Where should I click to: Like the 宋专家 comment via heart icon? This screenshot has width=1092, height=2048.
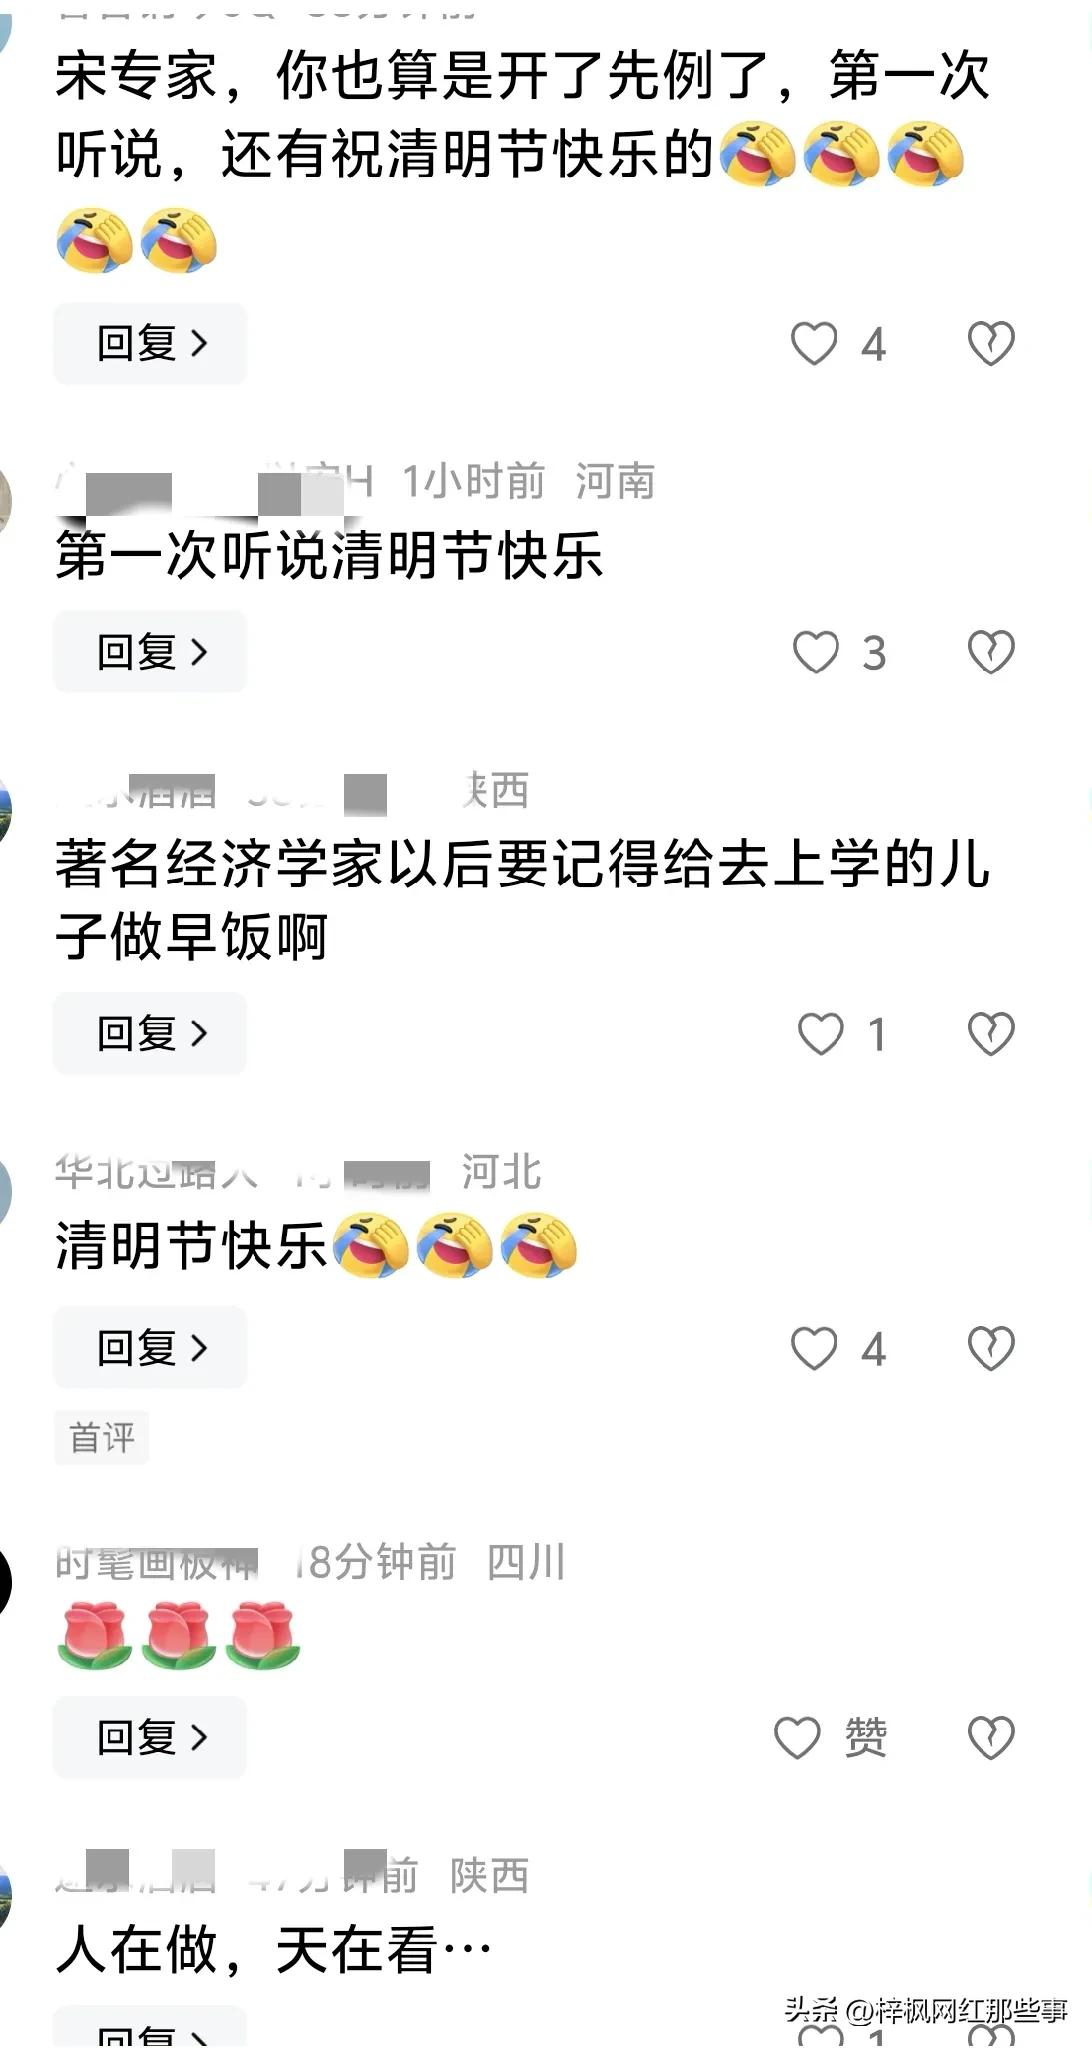coord(814,344)
